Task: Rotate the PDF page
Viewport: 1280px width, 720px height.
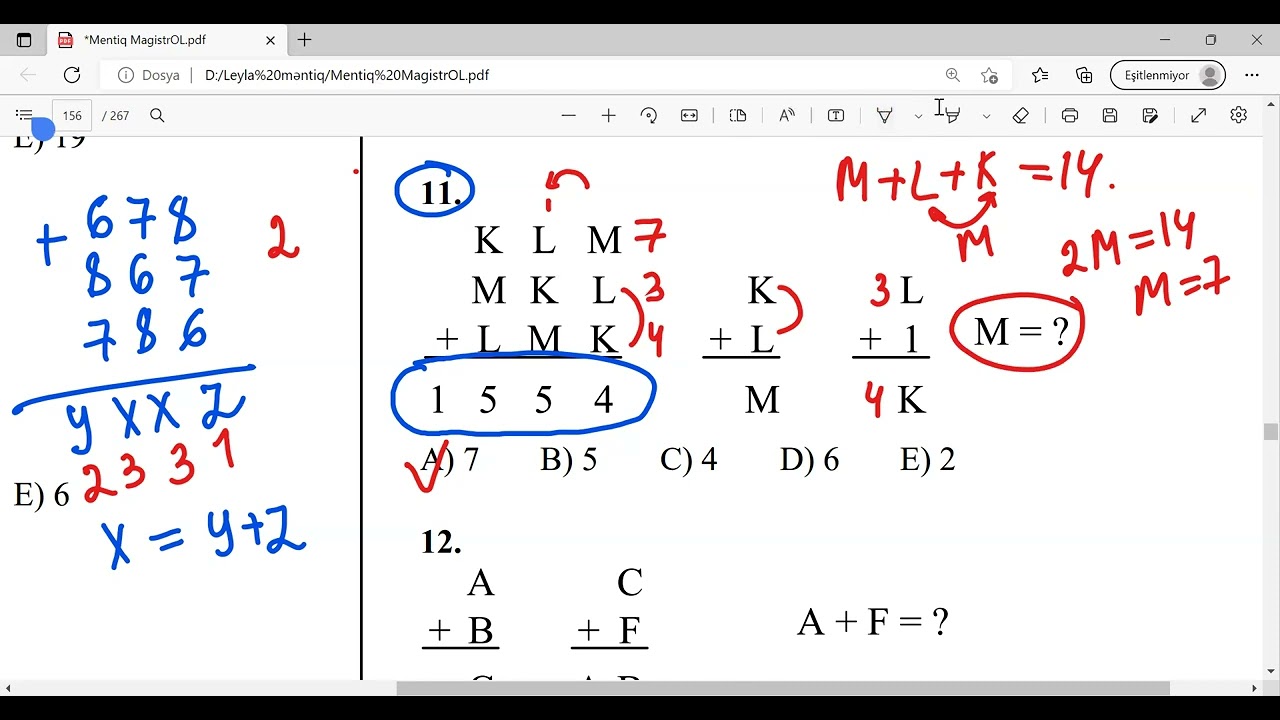Action: (649, 116)
